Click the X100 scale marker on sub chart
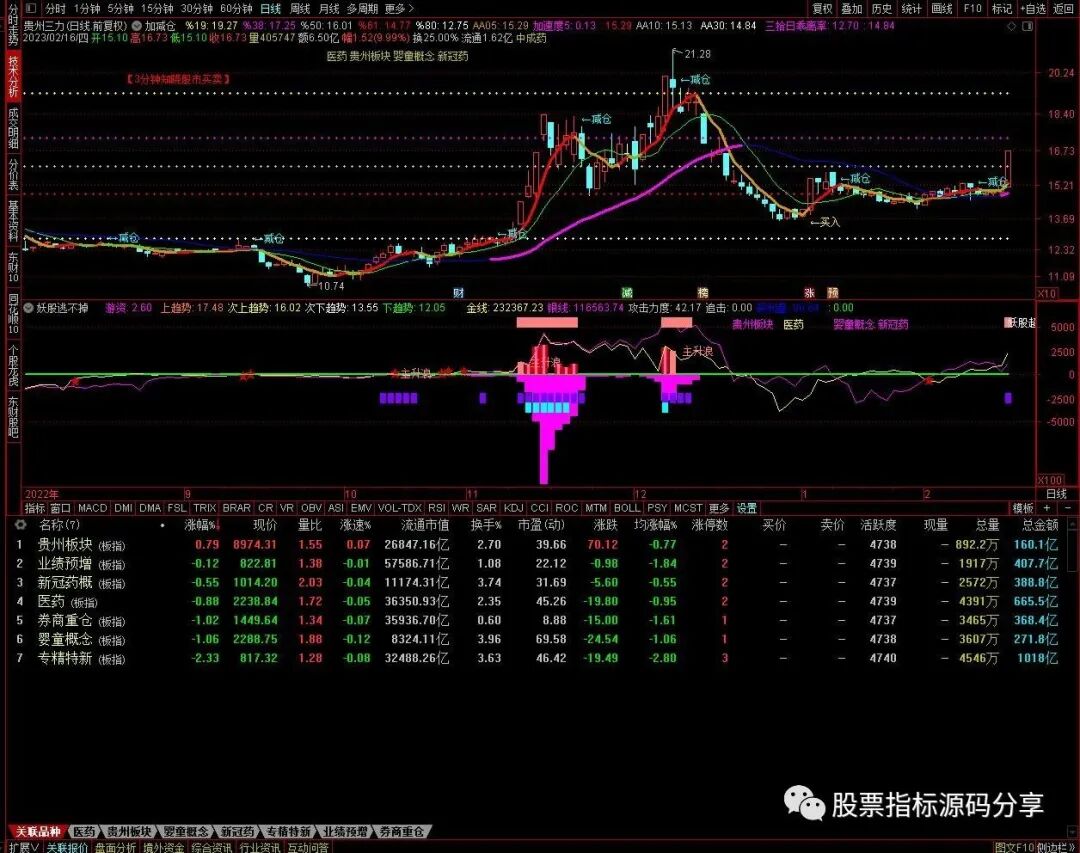Image resolution: width=1080 pixels, height=853 pixels. pyautogui.click(x=1049, y=480)
